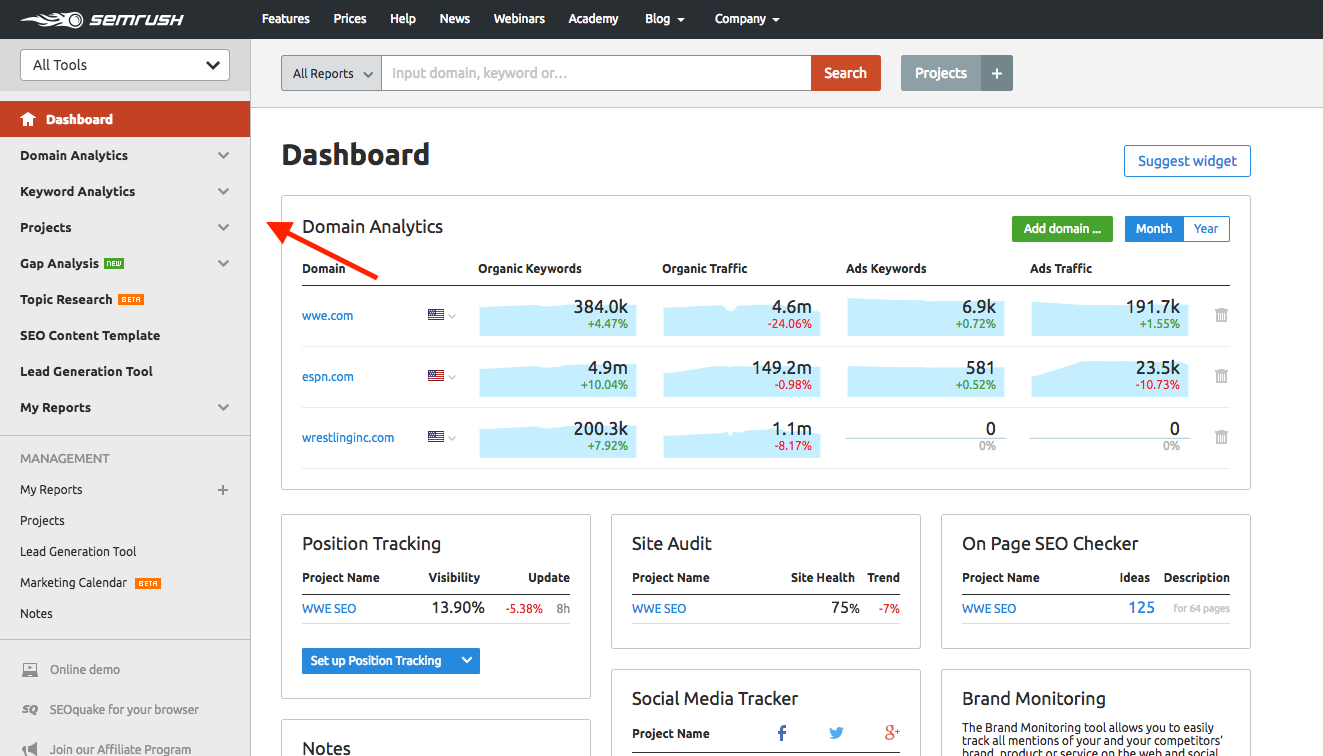This screenshot has height=756, width=1323.
Task: Open News in top navigation
Action: coord(455,19)
